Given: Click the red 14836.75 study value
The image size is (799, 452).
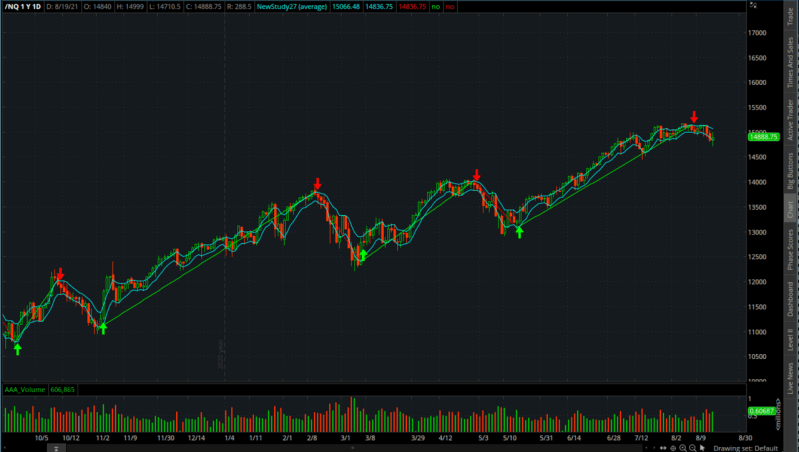Looking at the screenshot, I should [x=412, y=7].
